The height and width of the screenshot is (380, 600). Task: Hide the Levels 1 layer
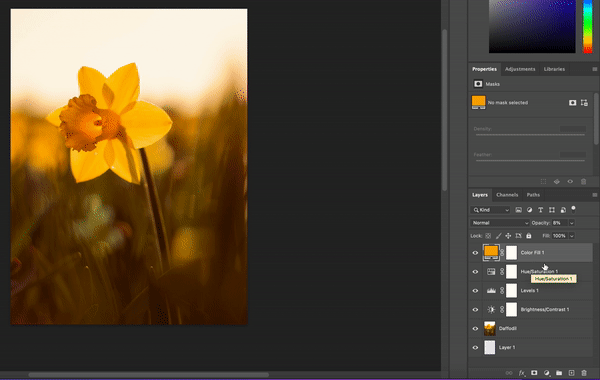[x=475, y=290]
